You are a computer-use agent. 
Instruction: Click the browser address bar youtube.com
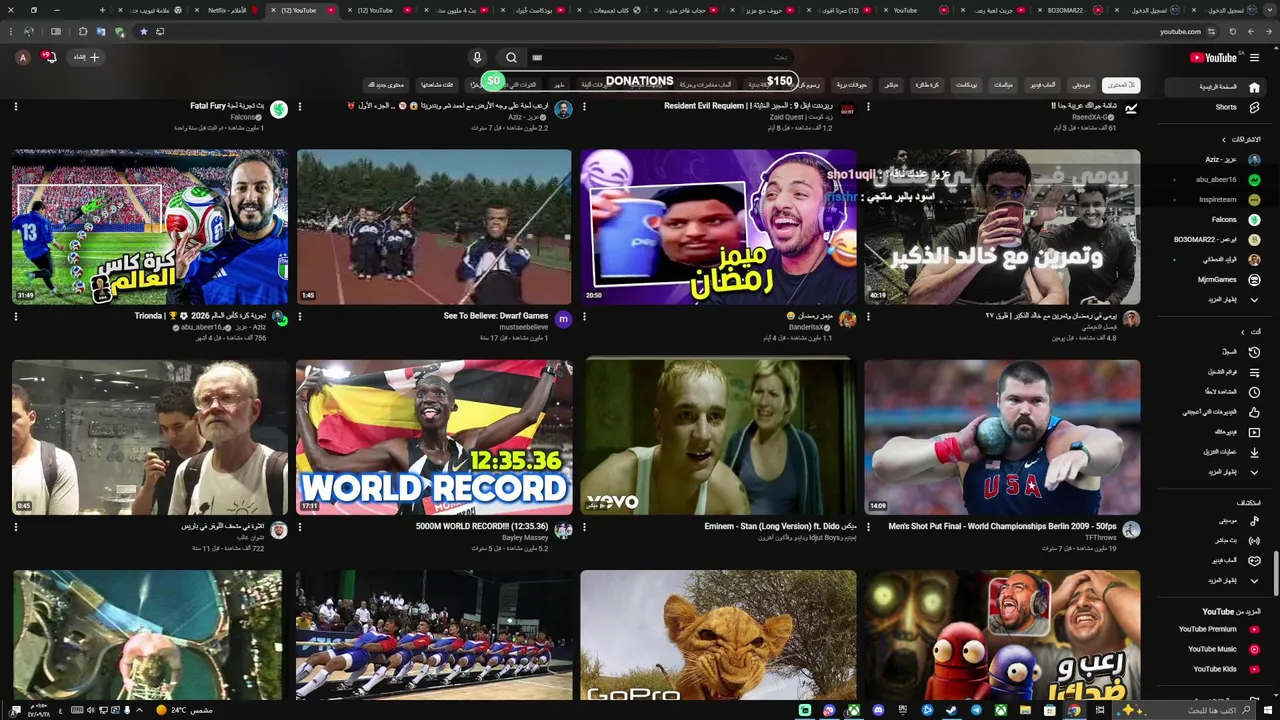[1180, 32]
